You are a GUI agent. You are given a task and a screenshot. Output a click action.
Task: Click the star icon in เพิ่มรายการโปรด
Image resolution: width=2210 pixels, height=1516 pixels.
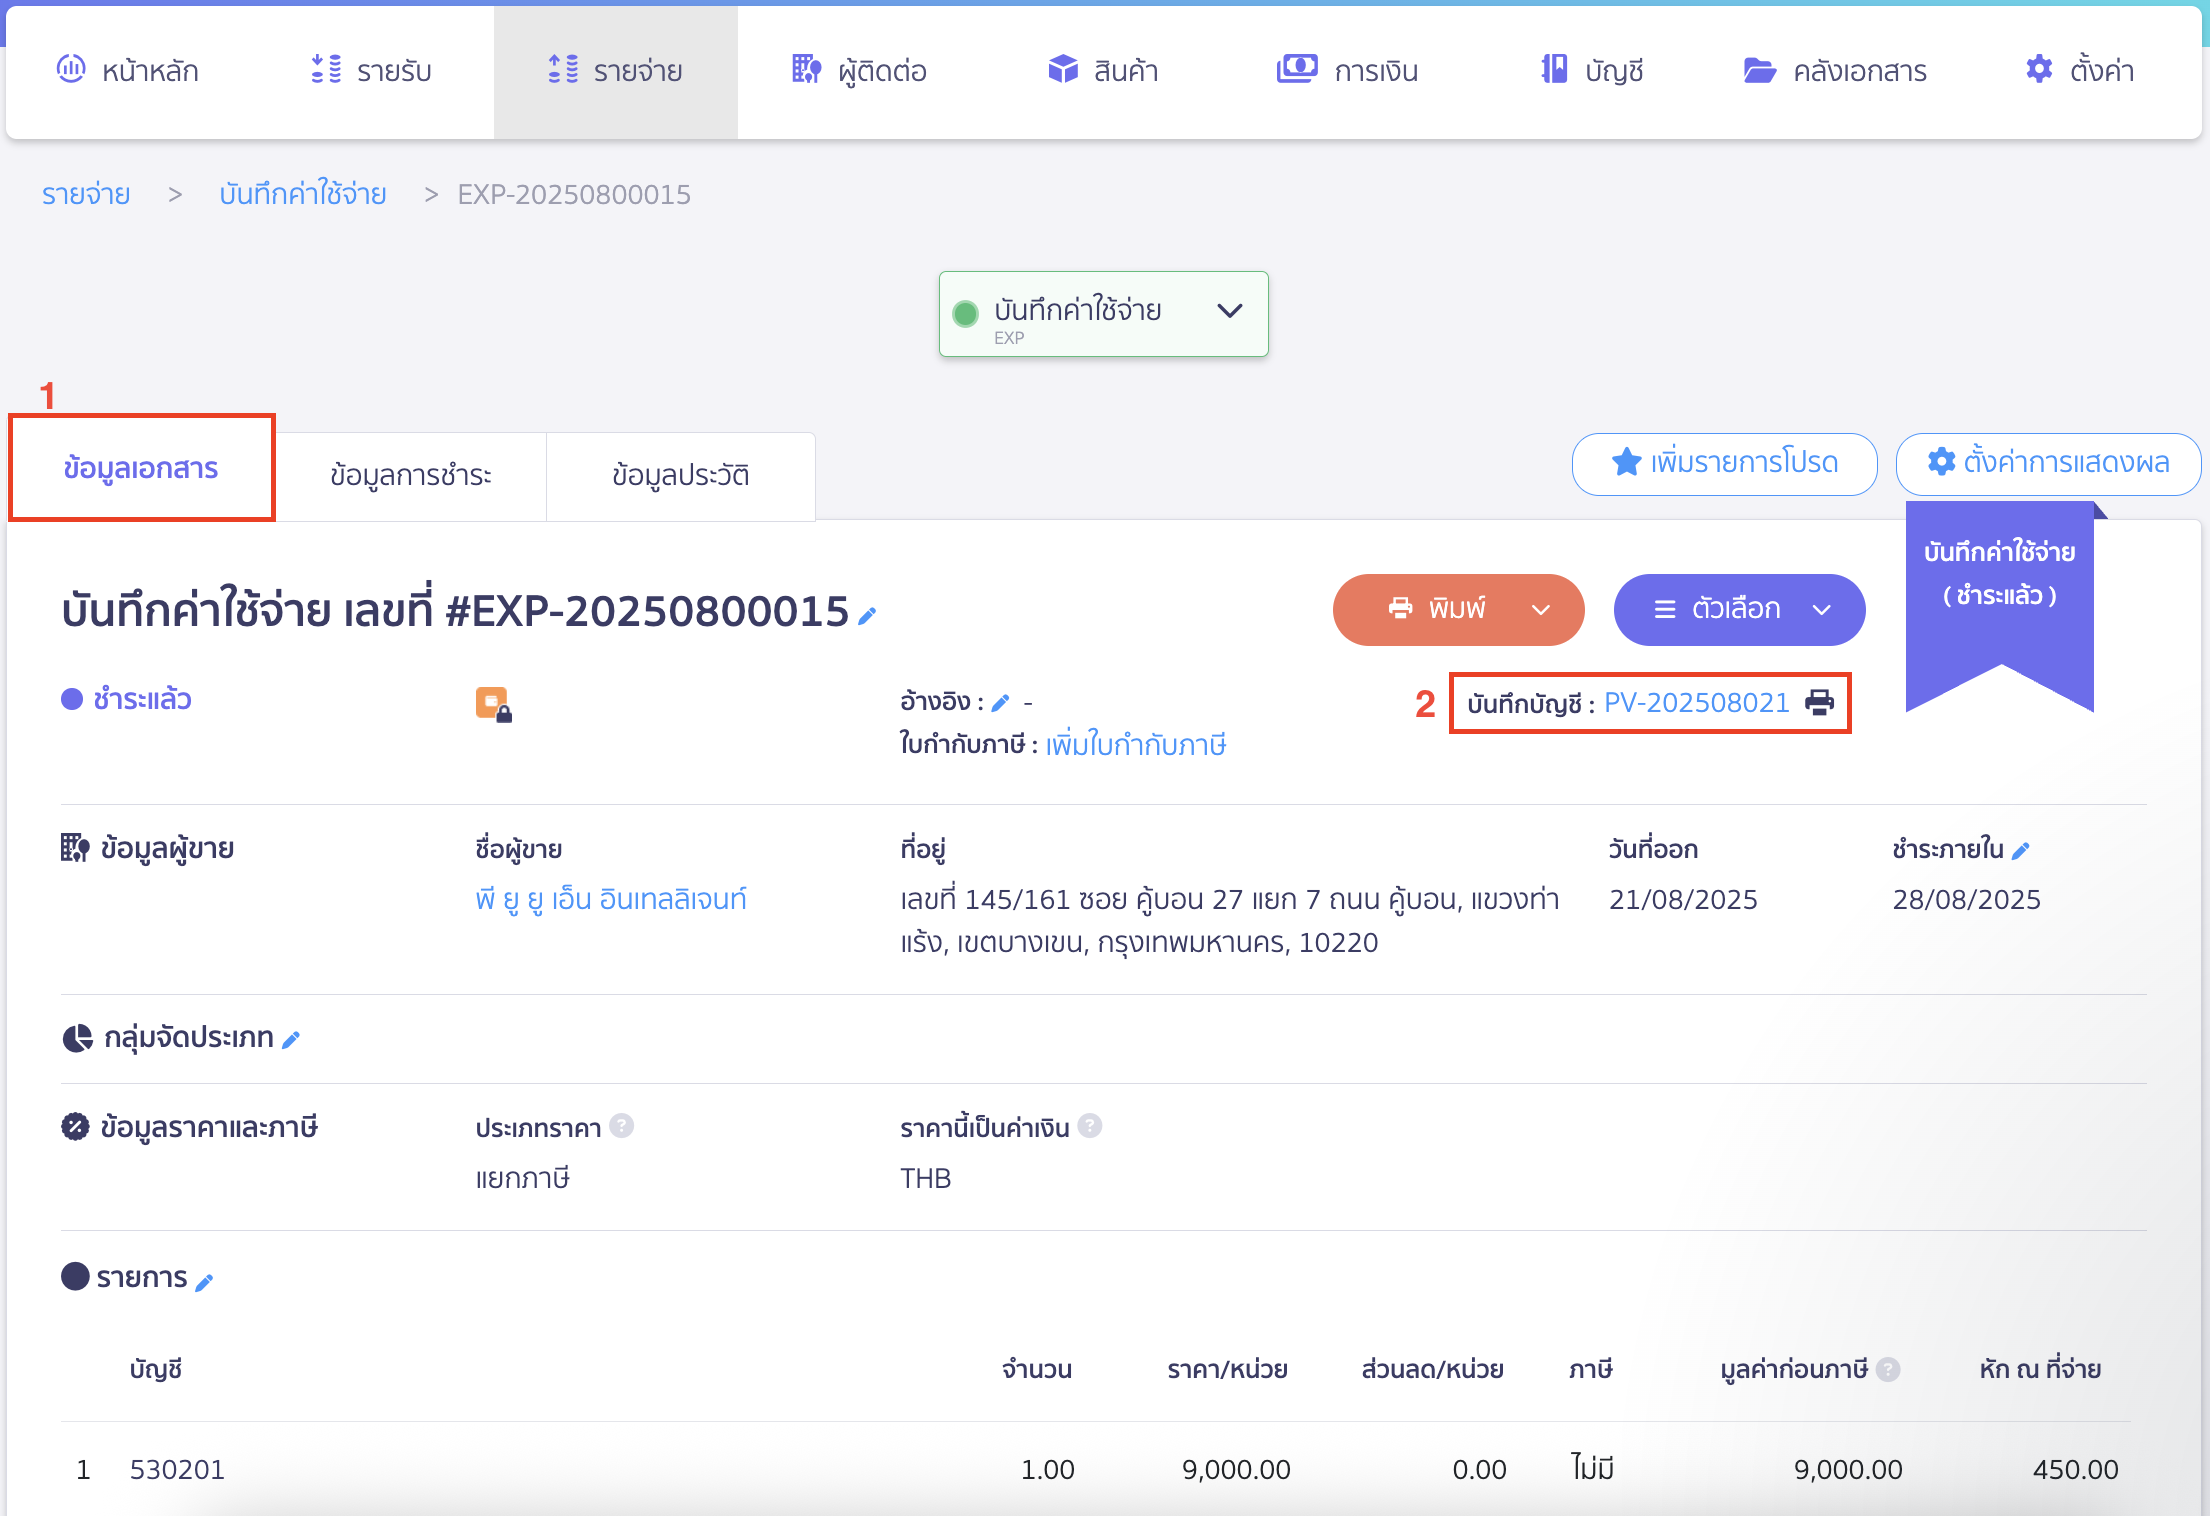click(x=1626, y=462)
